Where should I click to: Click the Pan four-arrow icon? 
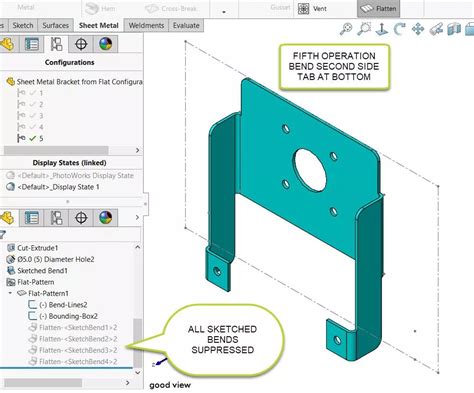pos(418,29)
